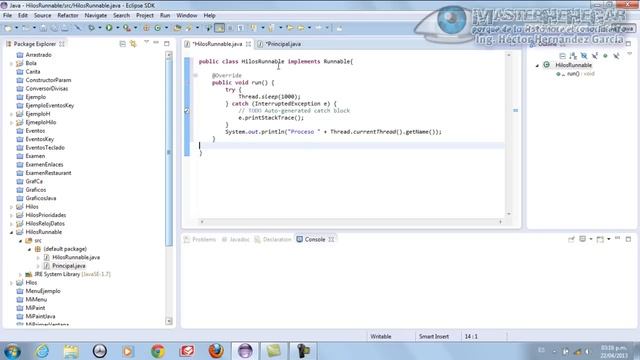
Task: Open the Declaration tab
Action: point(273,240)
